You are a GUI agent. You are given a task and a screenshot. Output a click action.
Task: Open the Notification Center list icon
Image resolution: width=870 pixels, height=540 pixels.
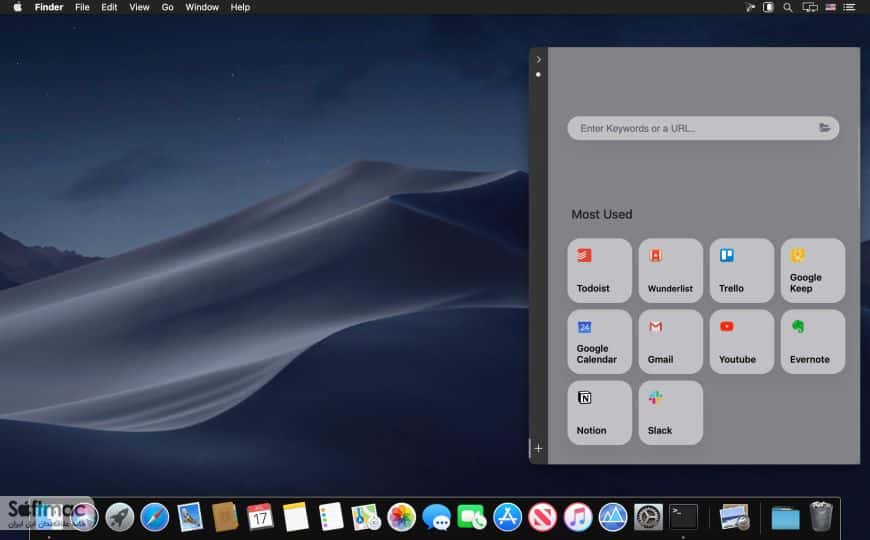[x=849, y=7]
